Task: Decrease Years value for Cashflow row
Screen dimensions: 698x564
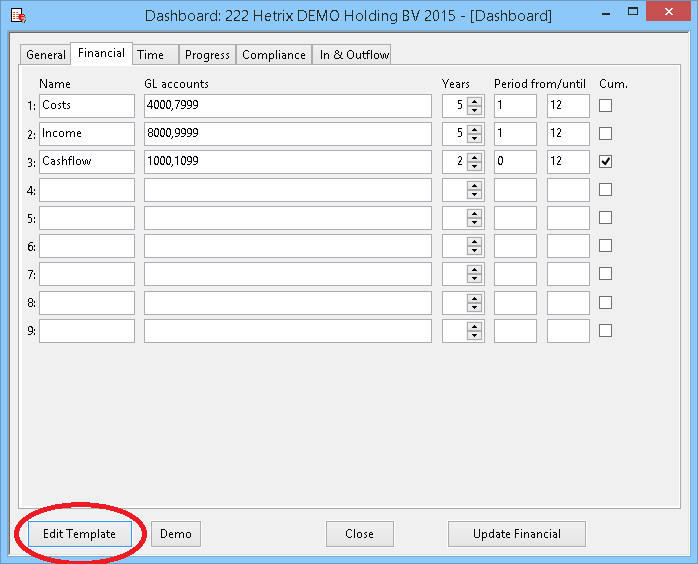Action: tap(475, 166)
